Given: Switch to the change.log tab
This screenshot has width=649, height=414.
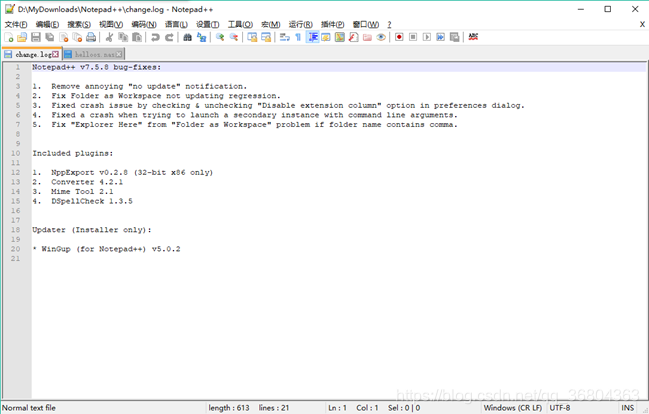Looking at the screenshot, I should coord(32,54).
